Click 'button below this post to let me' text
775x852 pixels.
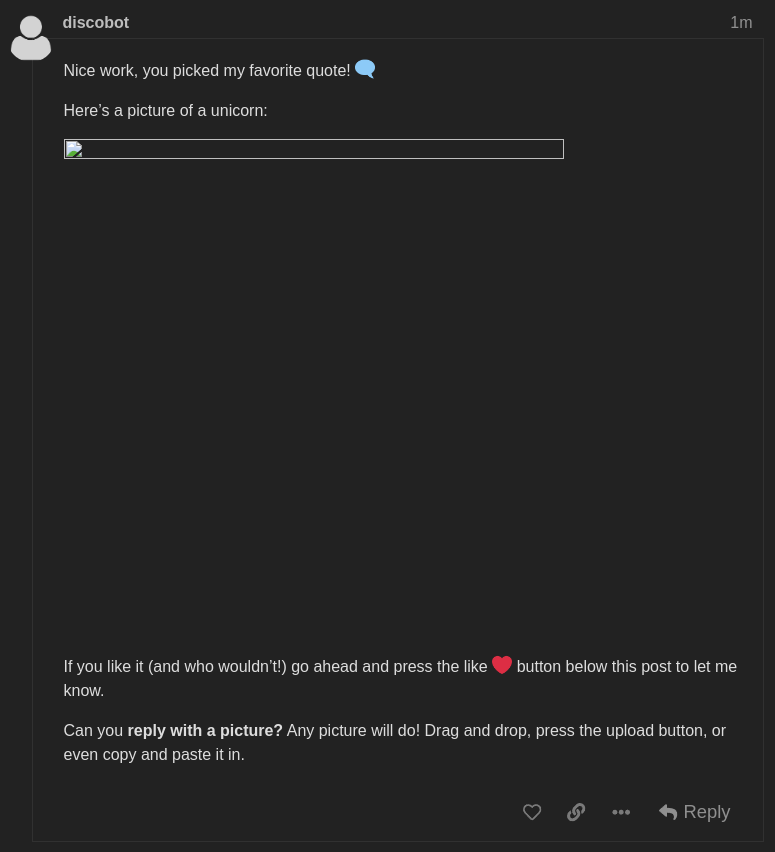point(627,666)
